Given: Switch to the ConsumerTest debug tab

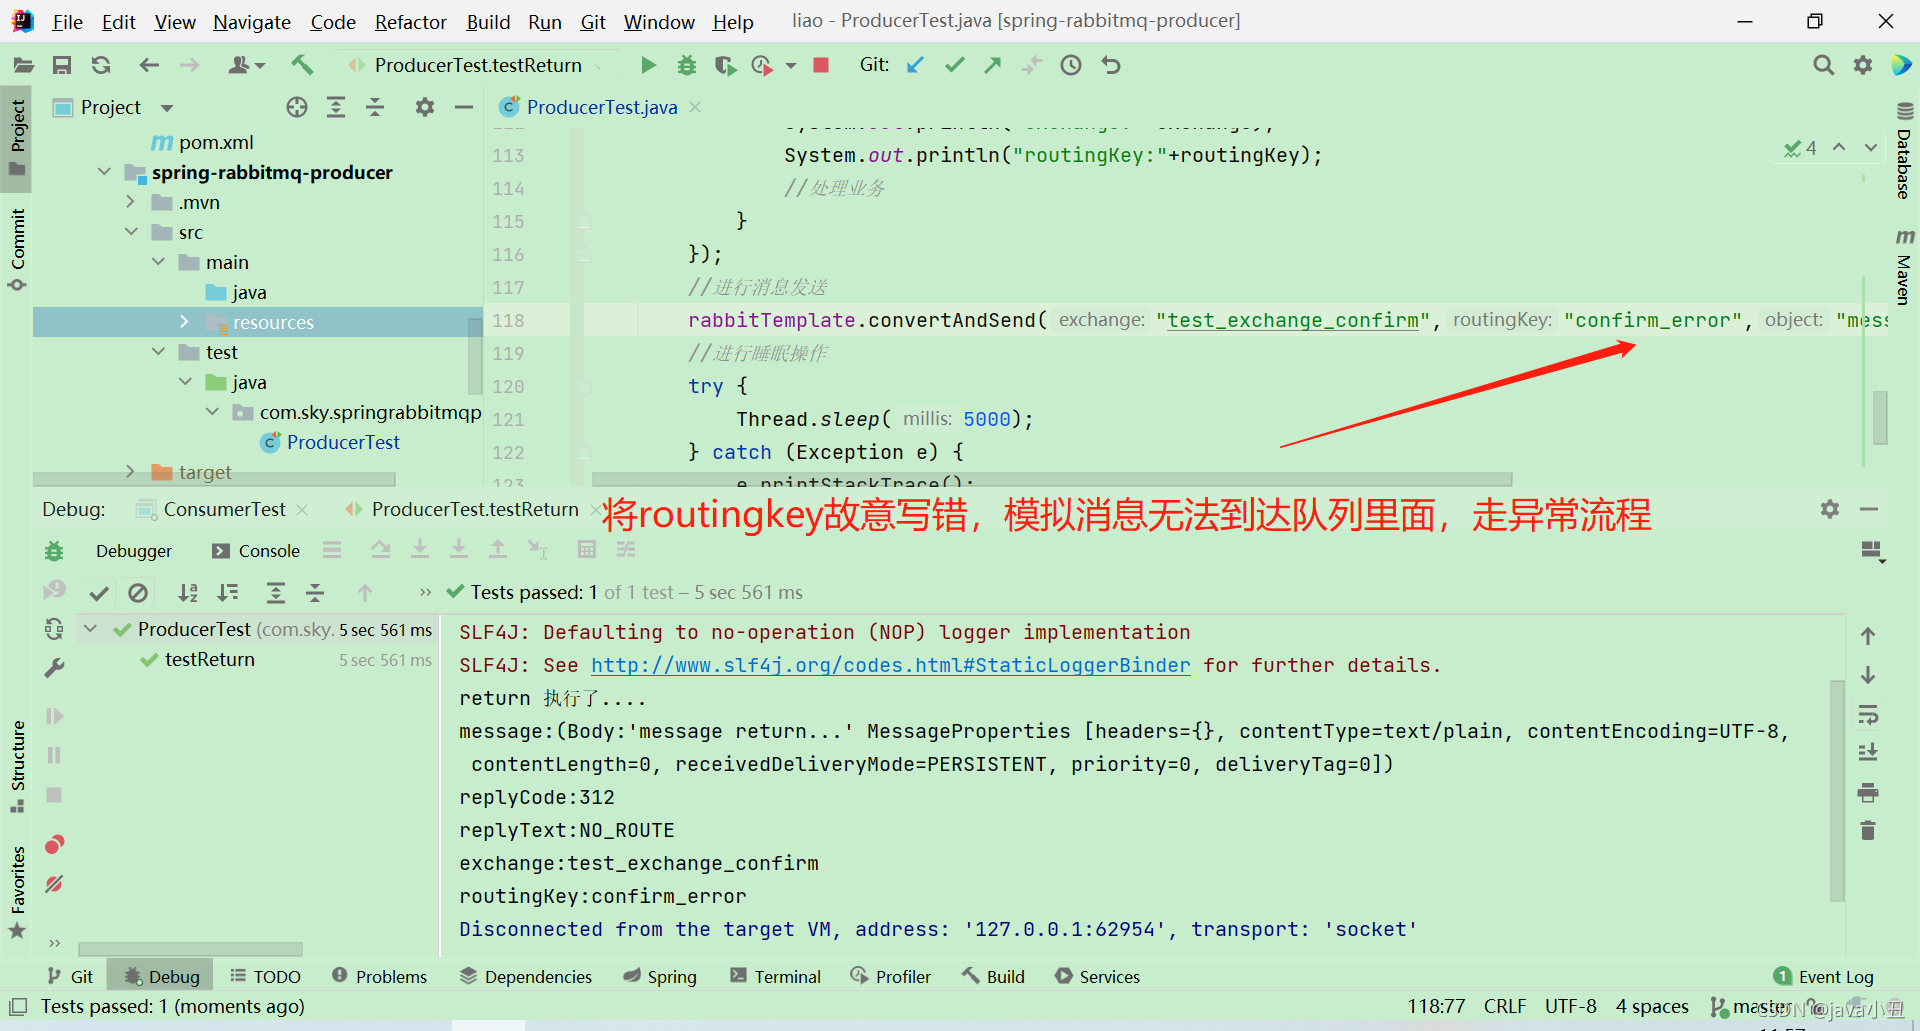Looking at the screenshot, I should pos(224,509).
